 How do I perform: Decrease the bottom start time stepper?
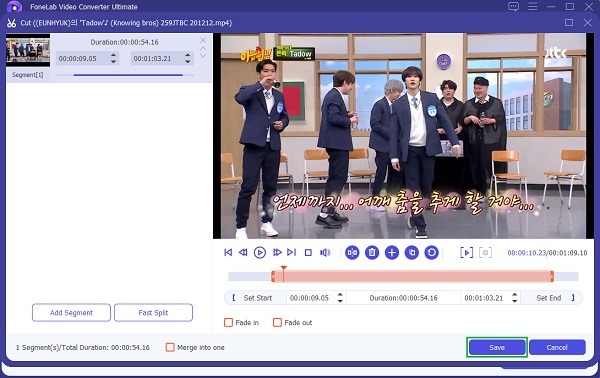tap(340, 301)
